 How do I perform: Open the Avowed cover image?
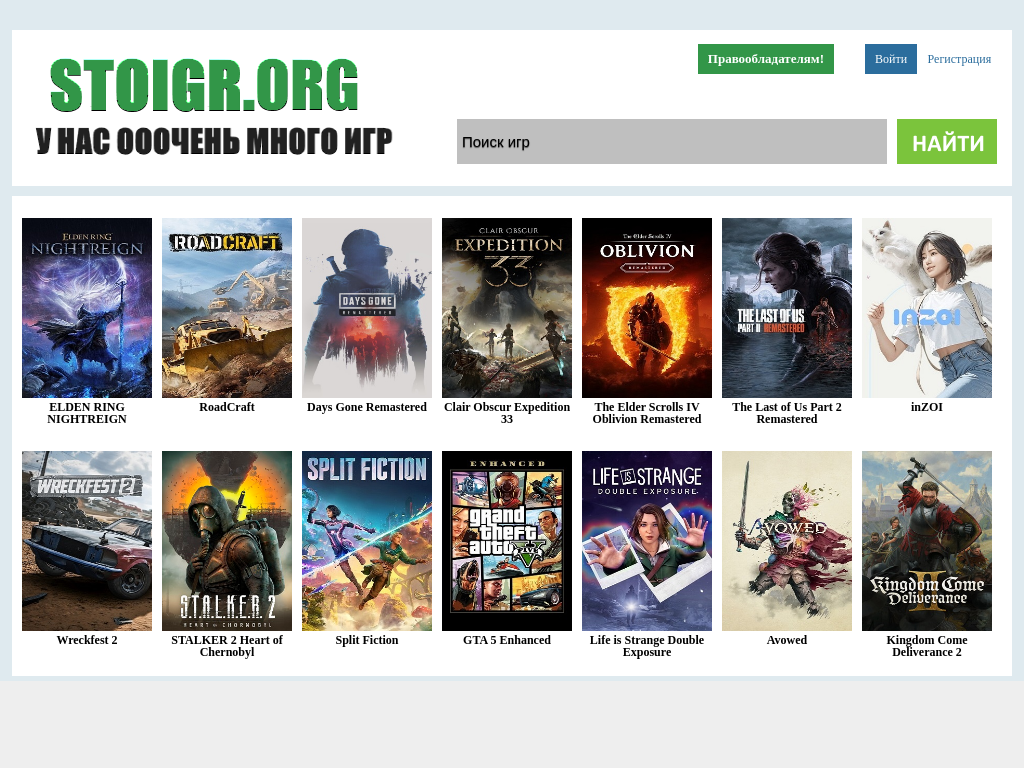[787, 541]
